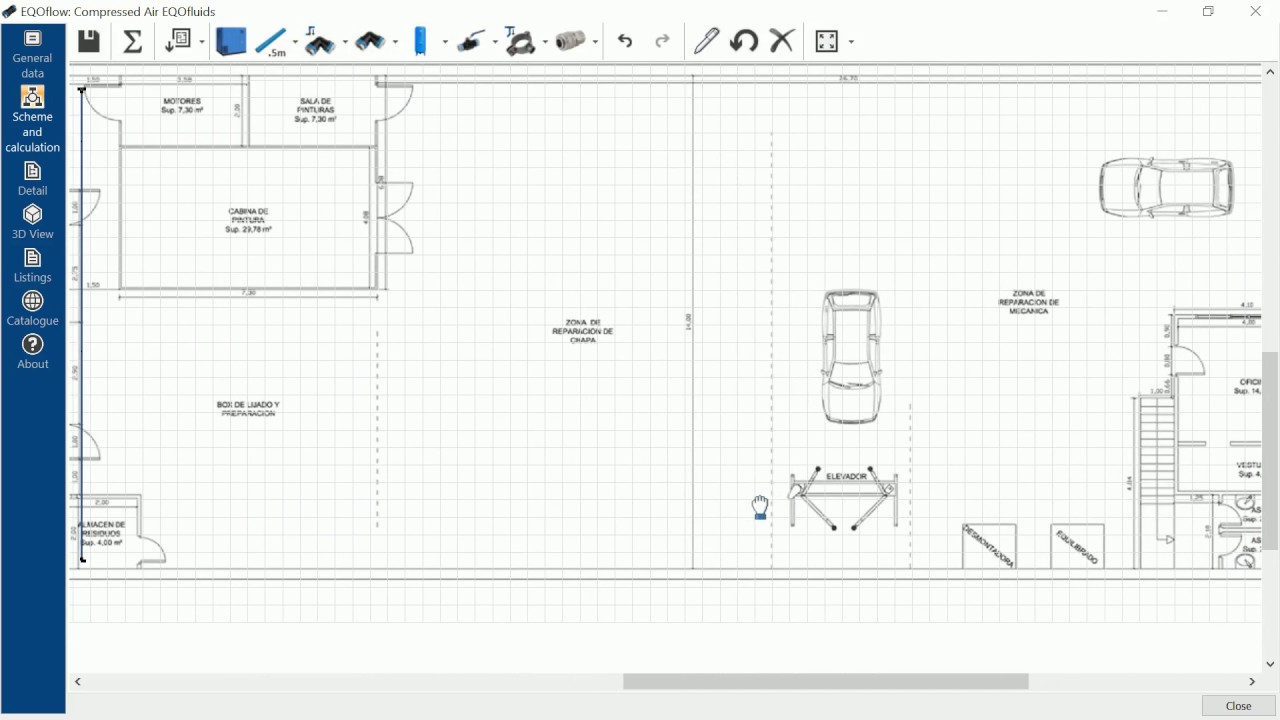Click the SALA DE PINTURAS room label
The width and height of the screenshot is (1280, 720).
pyautogui.click(x=315, y=110)
